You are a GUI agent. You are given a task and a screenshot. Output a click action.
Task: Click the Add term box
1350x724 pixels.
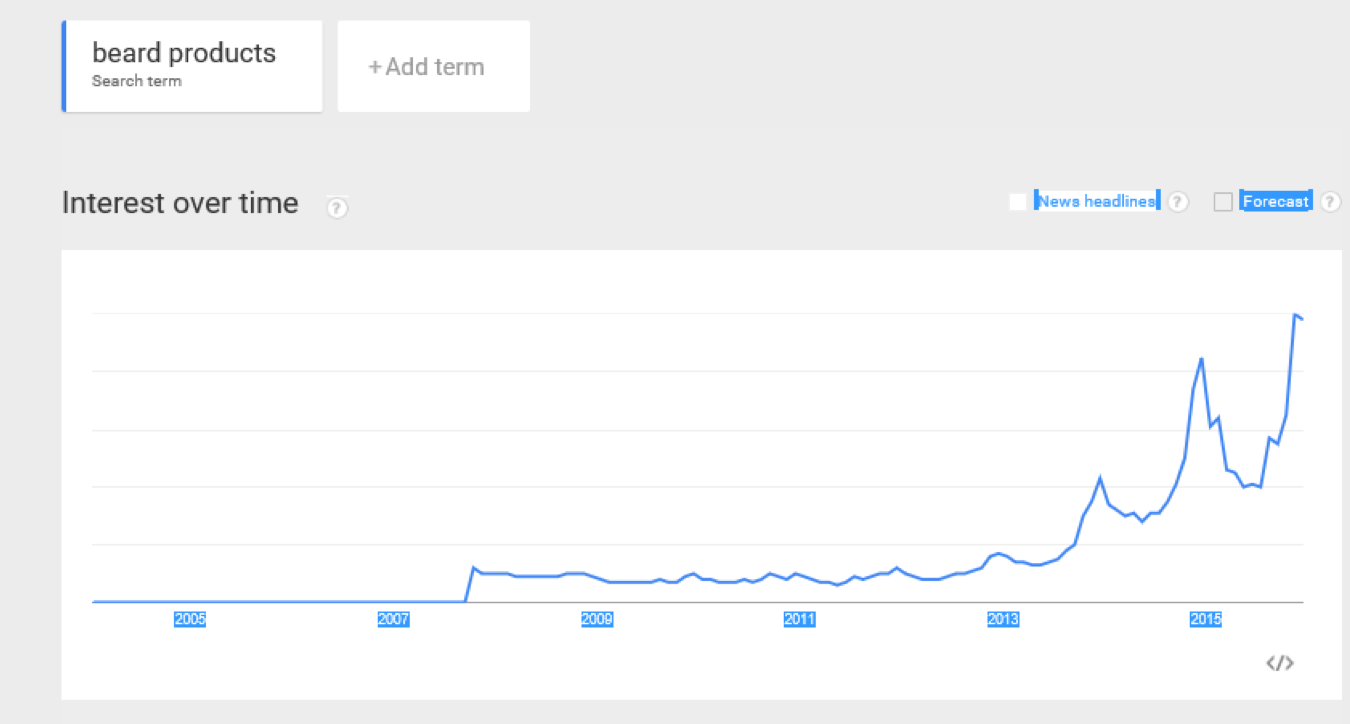tap(434, 66)
